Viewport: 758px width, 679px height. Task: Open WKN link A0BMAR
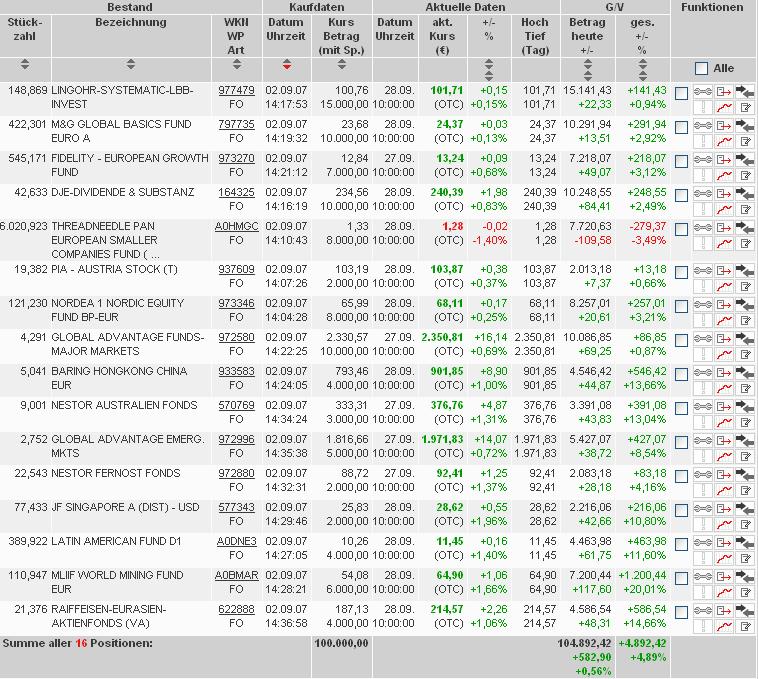point(236,576)
